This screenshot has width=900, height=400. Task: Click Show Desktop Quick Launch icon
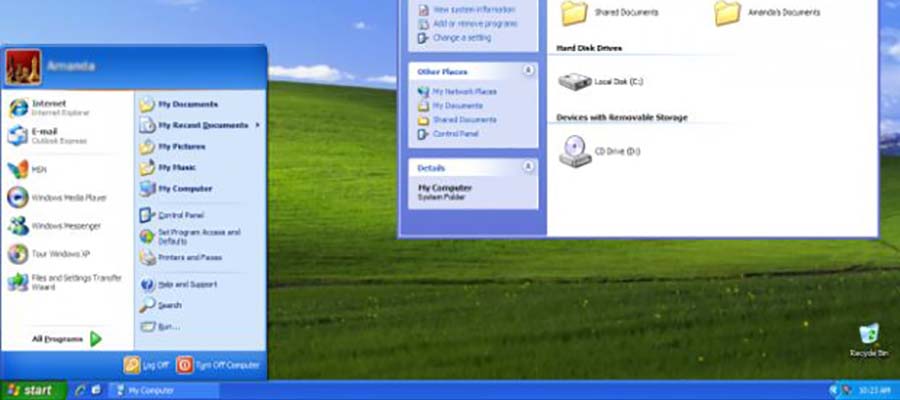tap(96, 390)
